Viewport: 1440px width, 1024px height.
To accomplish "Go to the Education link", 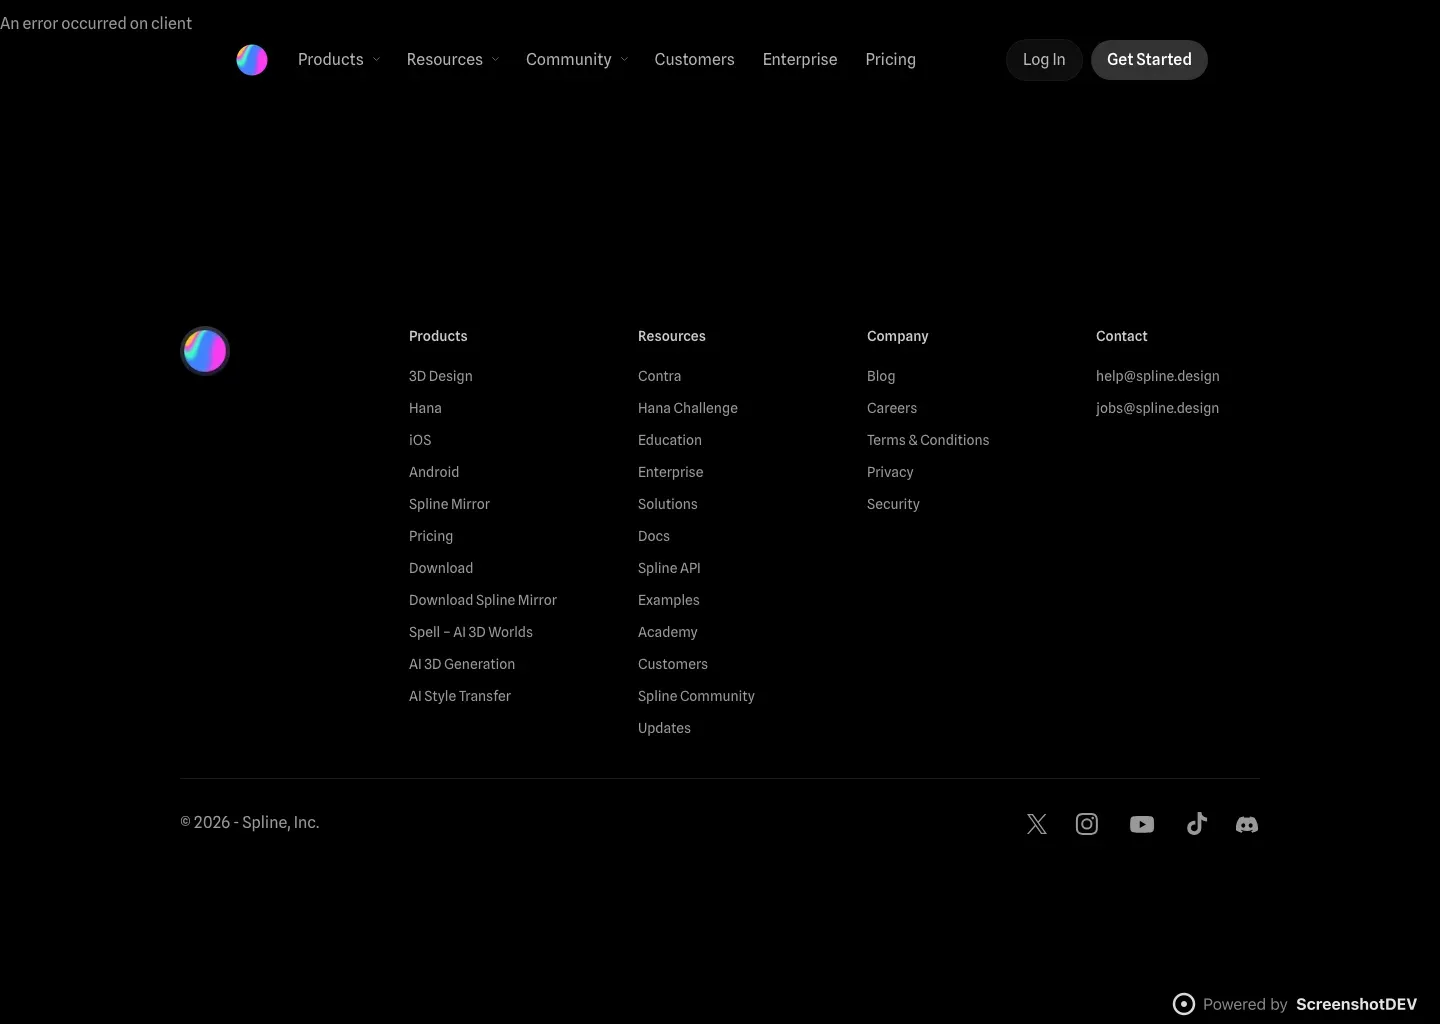I will (670, 440).
